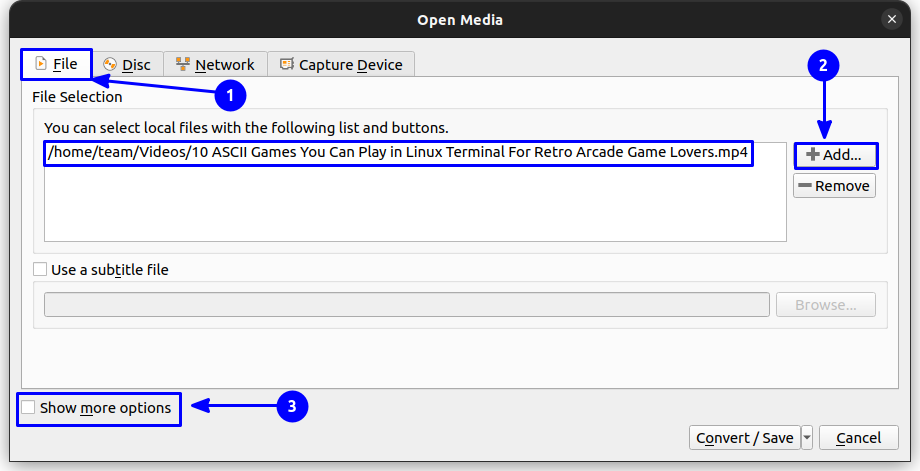
Task: Click the subtitle file path input field
Action: tap(406, 305)
